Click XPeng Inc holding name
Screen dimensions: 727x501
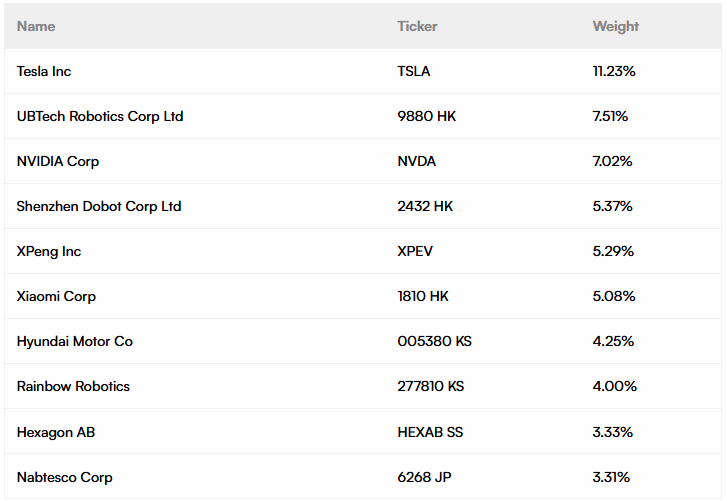[49, 251]
